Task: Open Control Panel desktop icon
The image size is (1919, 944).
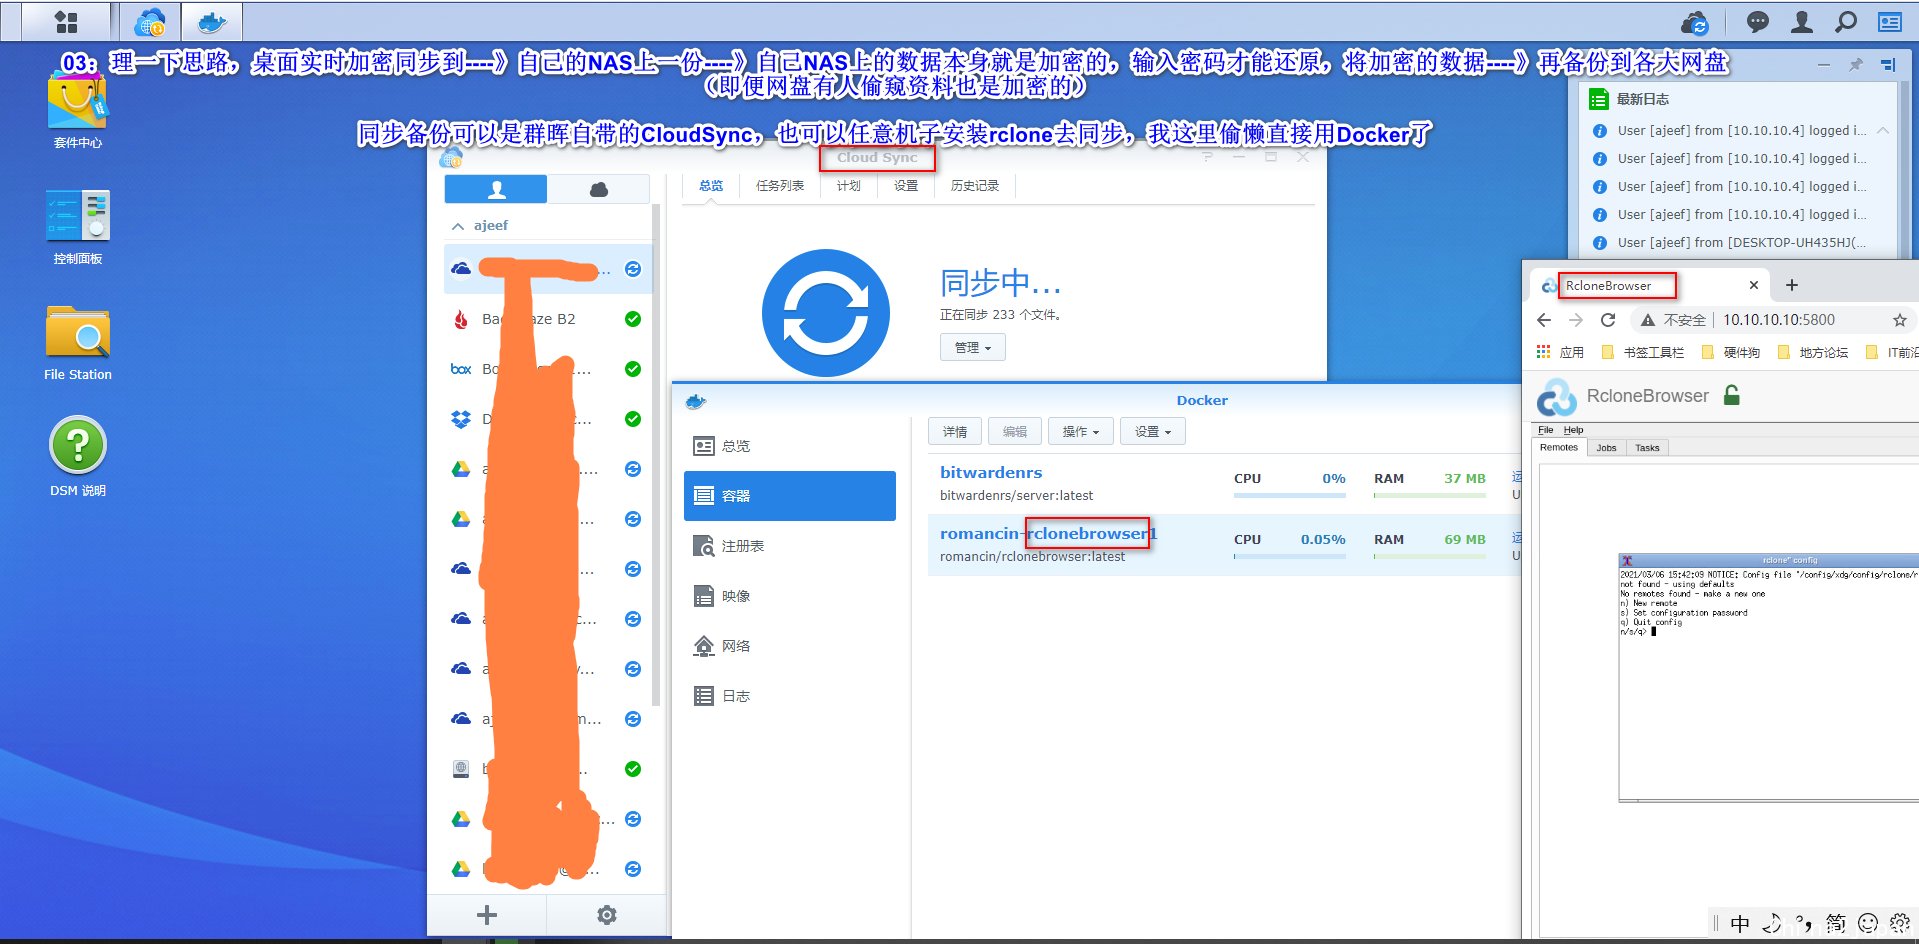Action: pos(78,227)
